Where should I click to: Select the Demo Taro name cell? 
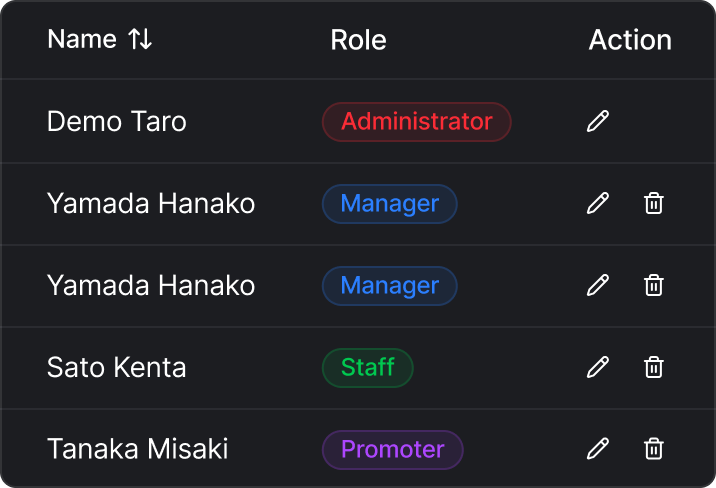(117, 122)
